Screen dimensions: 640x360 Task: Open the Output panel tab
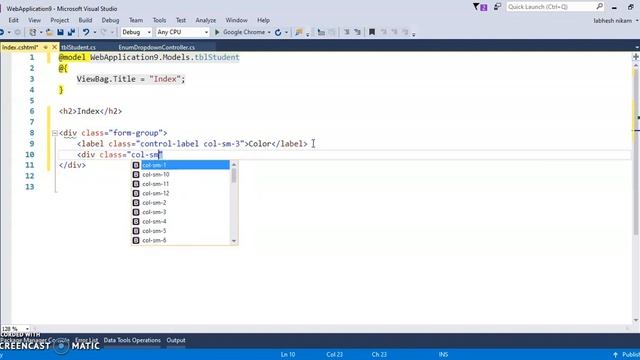[x=176, y=340]
